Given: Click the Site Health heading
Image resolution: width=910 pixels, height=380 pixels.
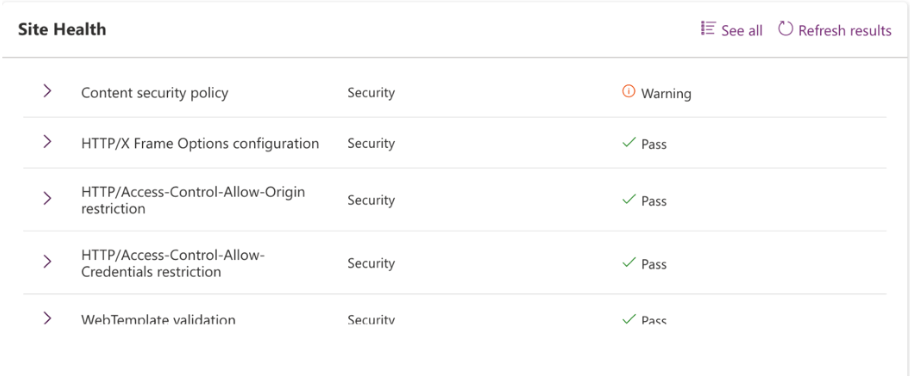Looking at the screenshot, I should 62,30.
